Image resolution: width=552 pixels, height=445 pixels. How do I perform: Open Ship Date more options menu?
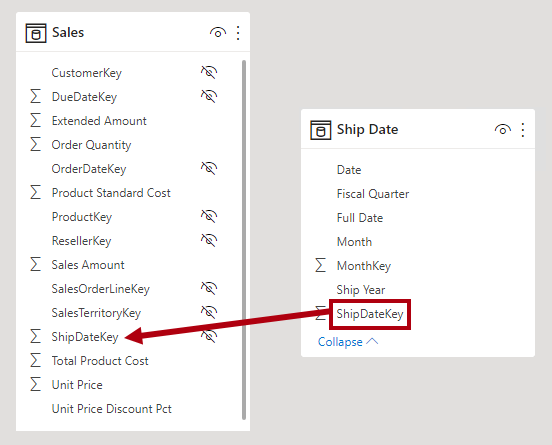point(523,130)
